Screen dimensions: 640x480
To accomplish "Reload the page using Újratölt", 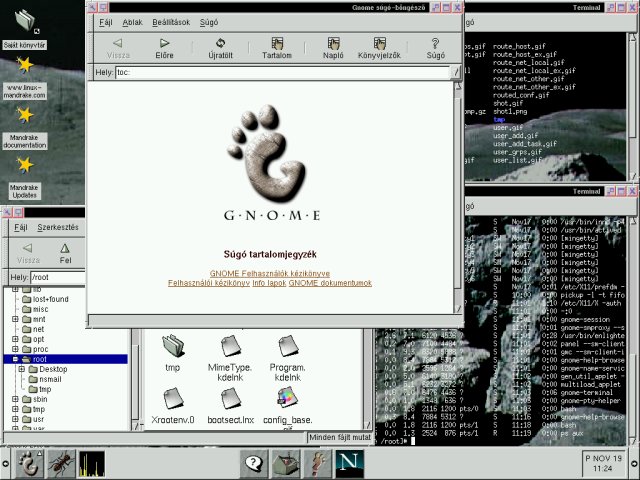I will click(x=220, y=48).
